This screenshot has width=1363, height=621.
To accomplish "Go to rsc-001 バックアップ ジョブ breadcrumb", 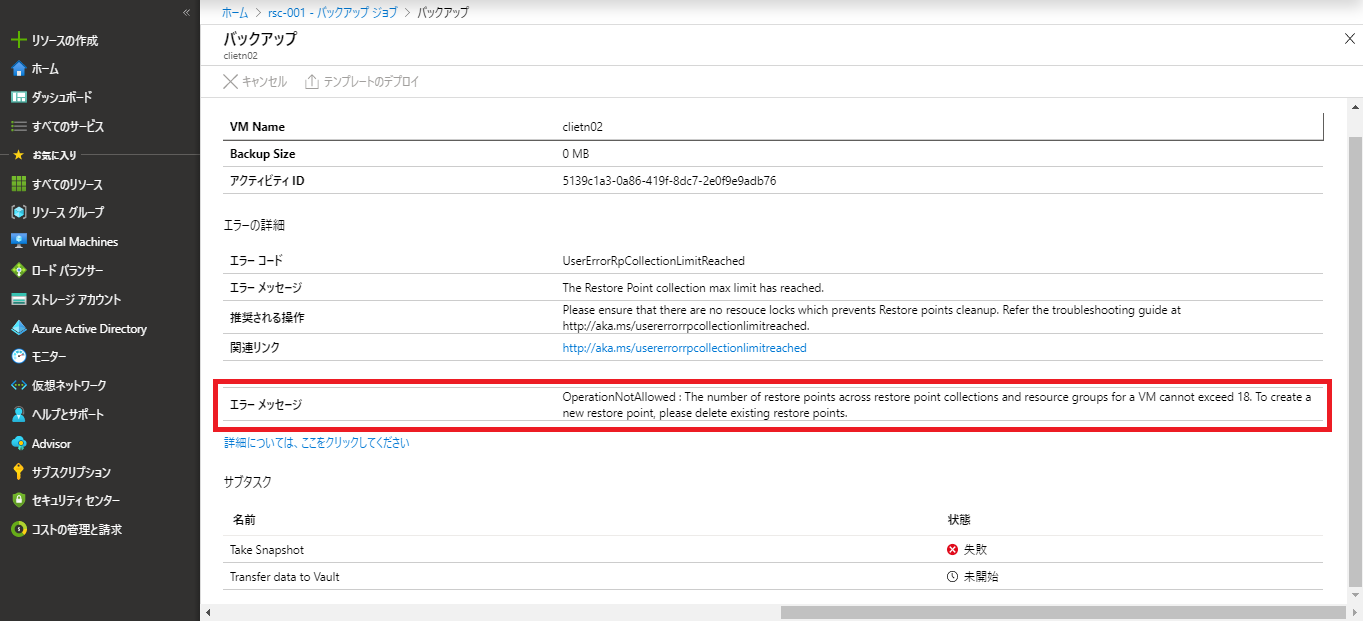I will pos(332,12).
